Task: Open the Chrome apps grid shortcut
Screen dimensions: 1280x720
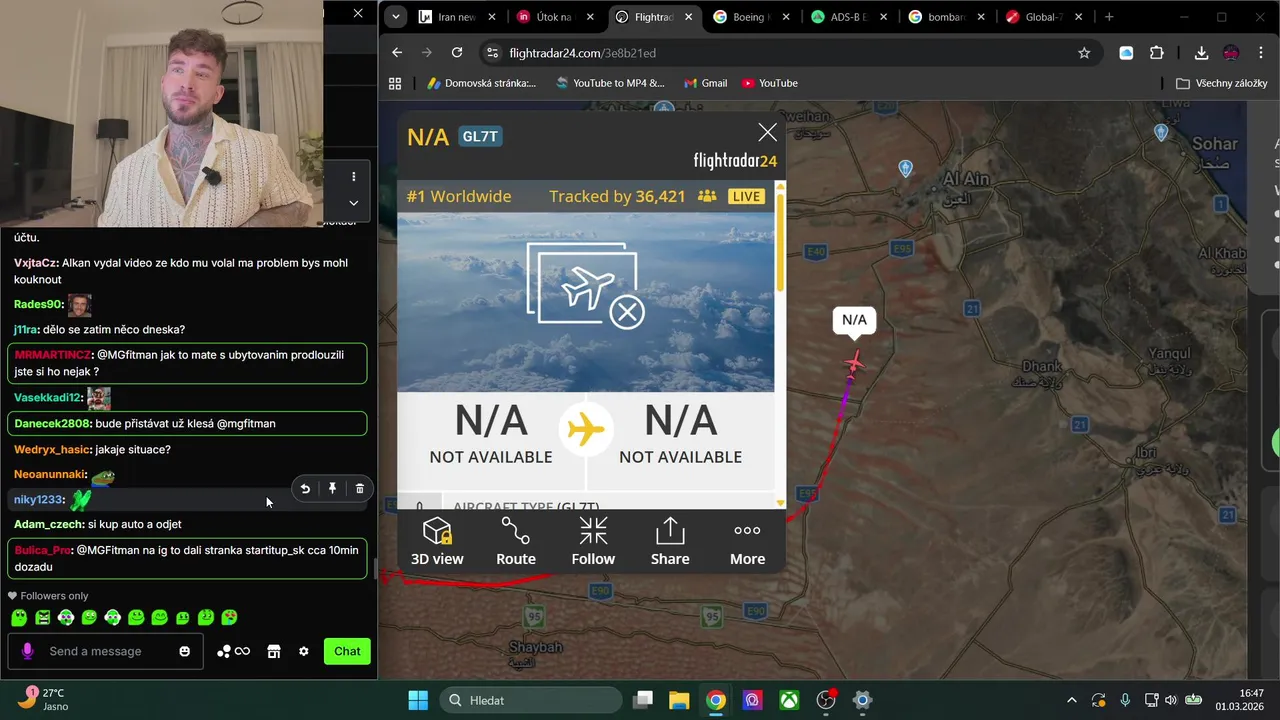Action: 395,83
